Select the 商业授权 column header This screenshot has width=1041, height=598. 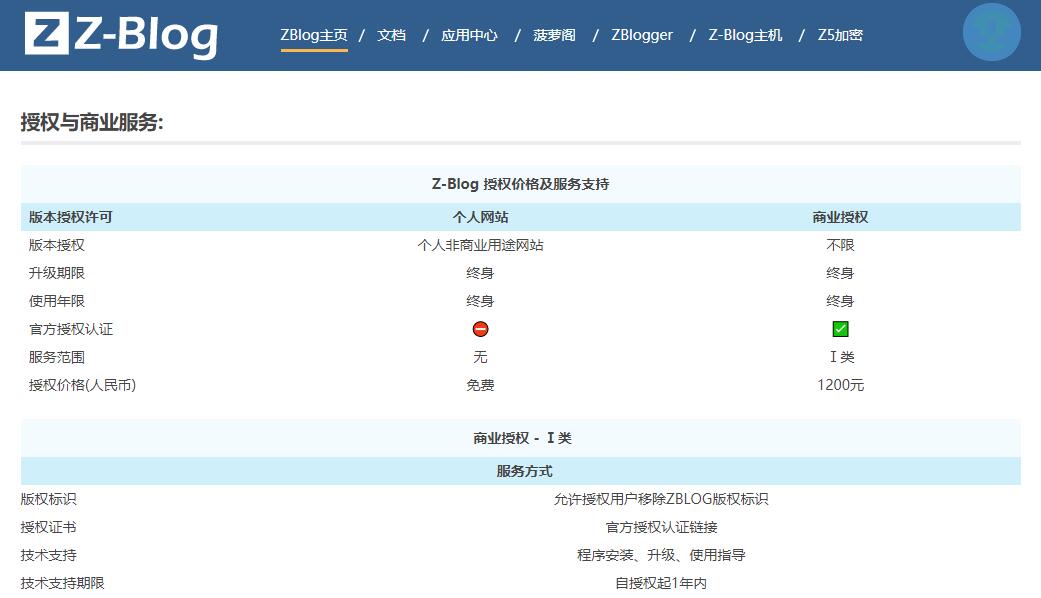tap(841, 217)
